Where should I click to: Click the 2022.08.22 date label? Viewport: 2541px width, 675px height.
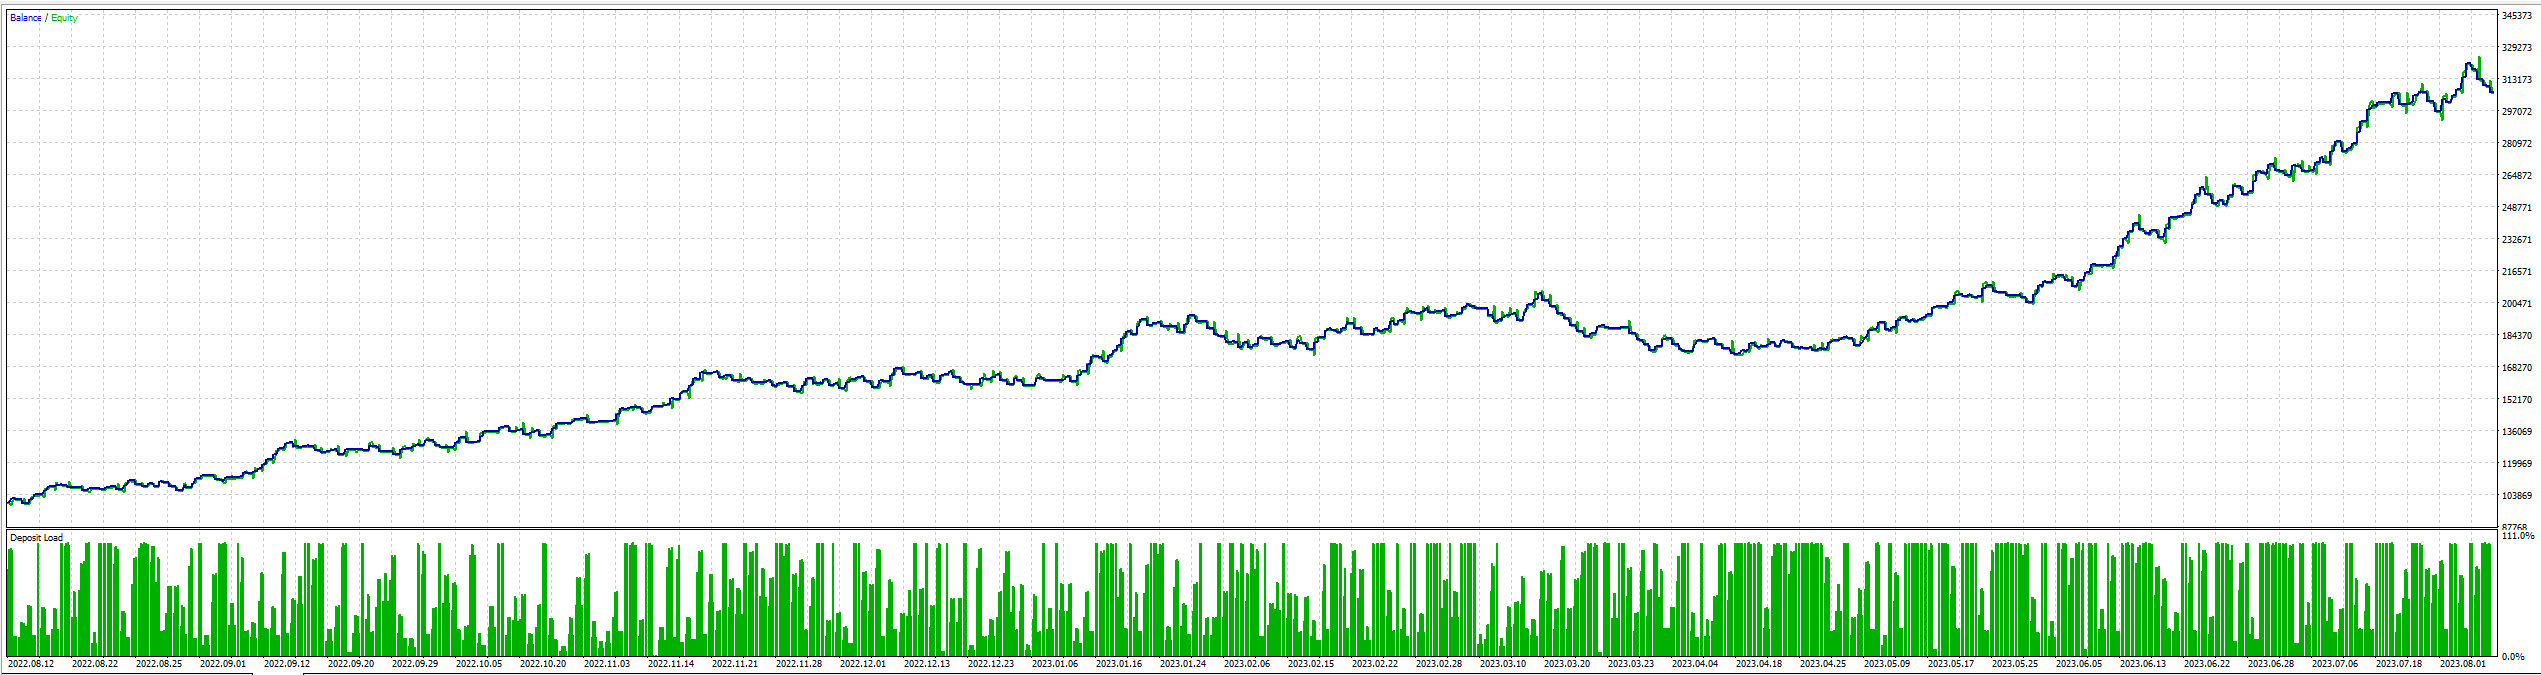point(95,664)
